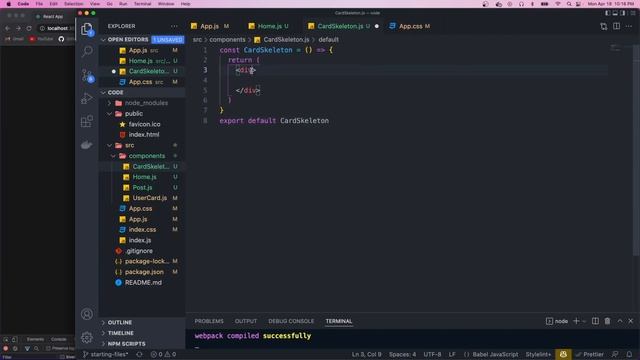Open the Explorer view in activity bar
The width and height of the screenshot is (640, 360).
(87, 29)
